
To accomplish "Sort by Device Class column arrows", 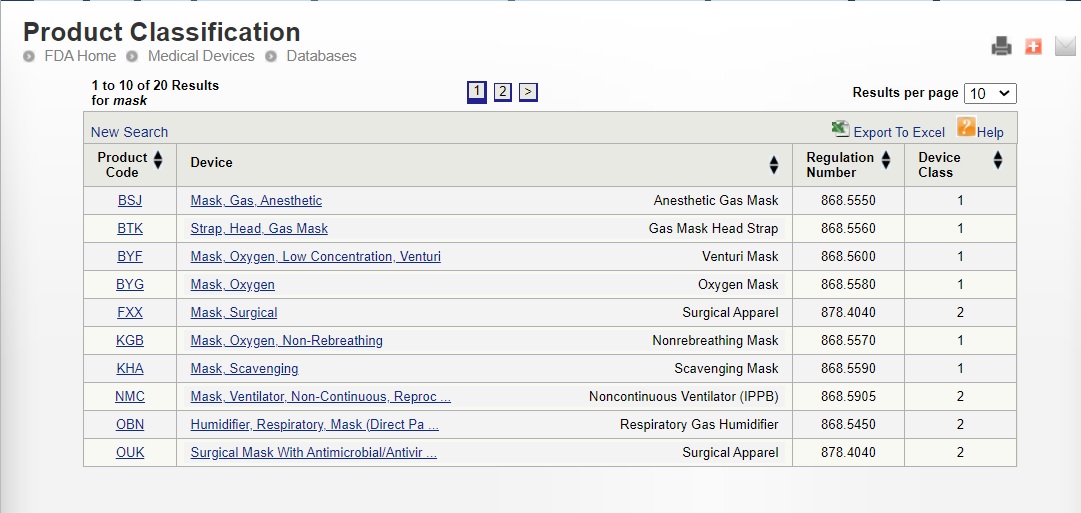I will click(997, 160).
